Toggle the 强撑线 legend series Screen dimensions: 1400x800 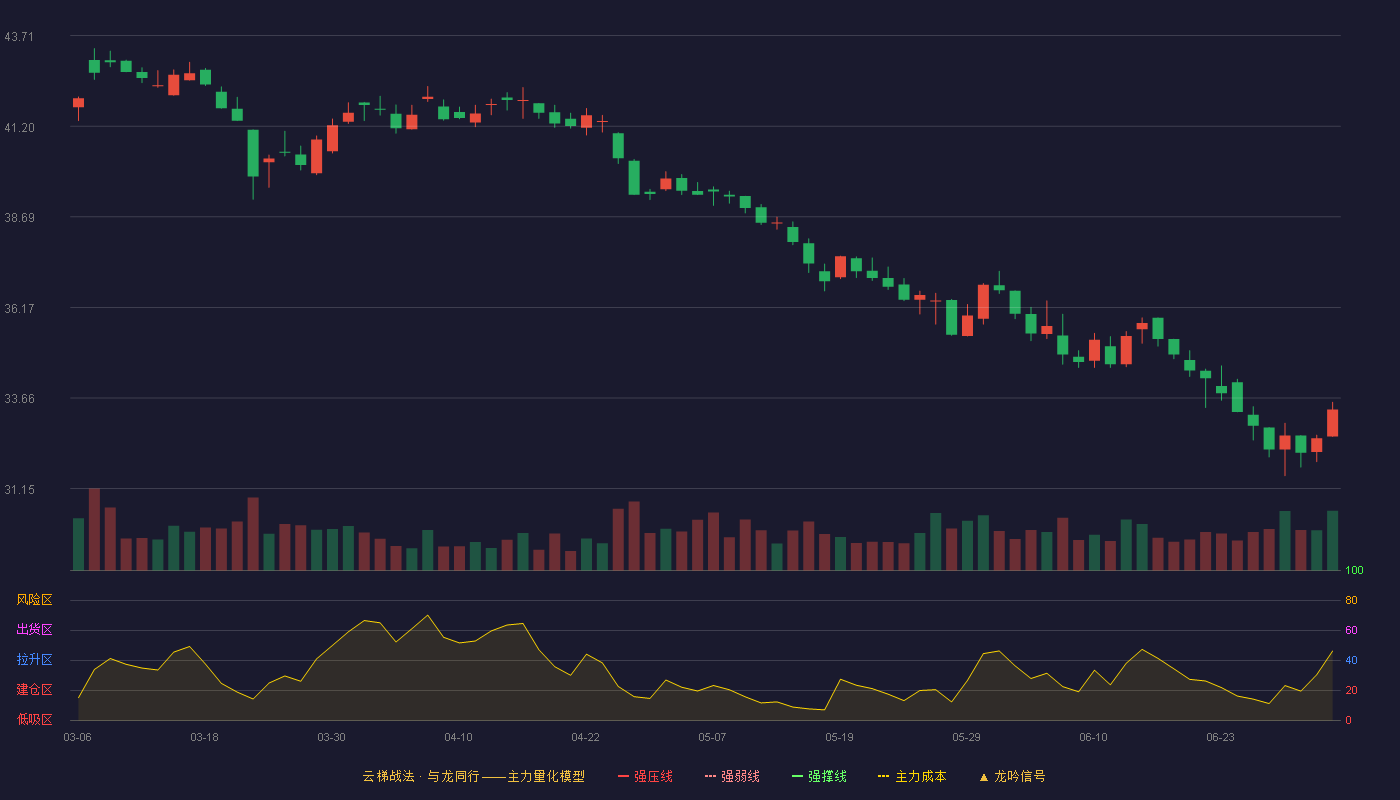[819, 776]
